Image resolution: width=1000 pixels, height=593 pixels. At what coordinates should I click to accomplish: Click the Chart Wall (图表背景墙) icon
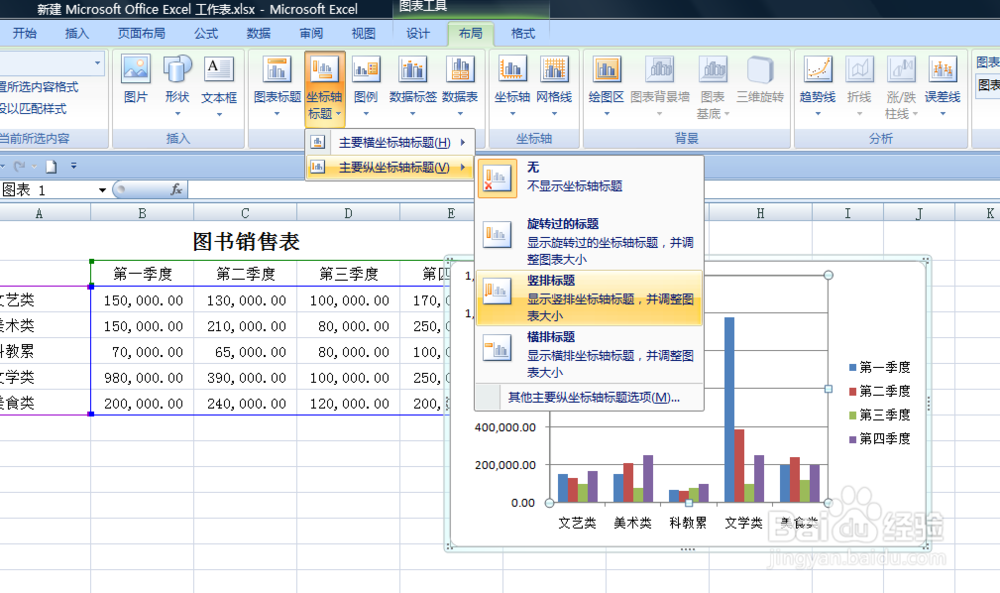coord(659,70)
